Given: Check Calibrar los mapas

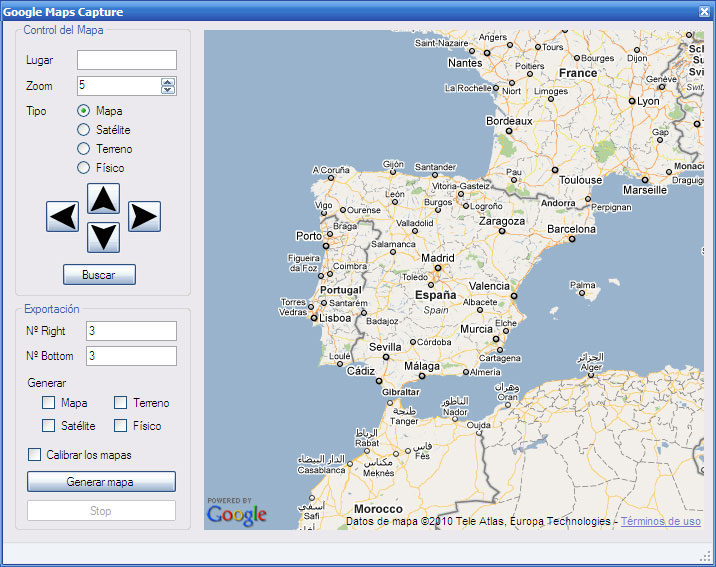Looking at the screenshot, I should tap(34, 455).
